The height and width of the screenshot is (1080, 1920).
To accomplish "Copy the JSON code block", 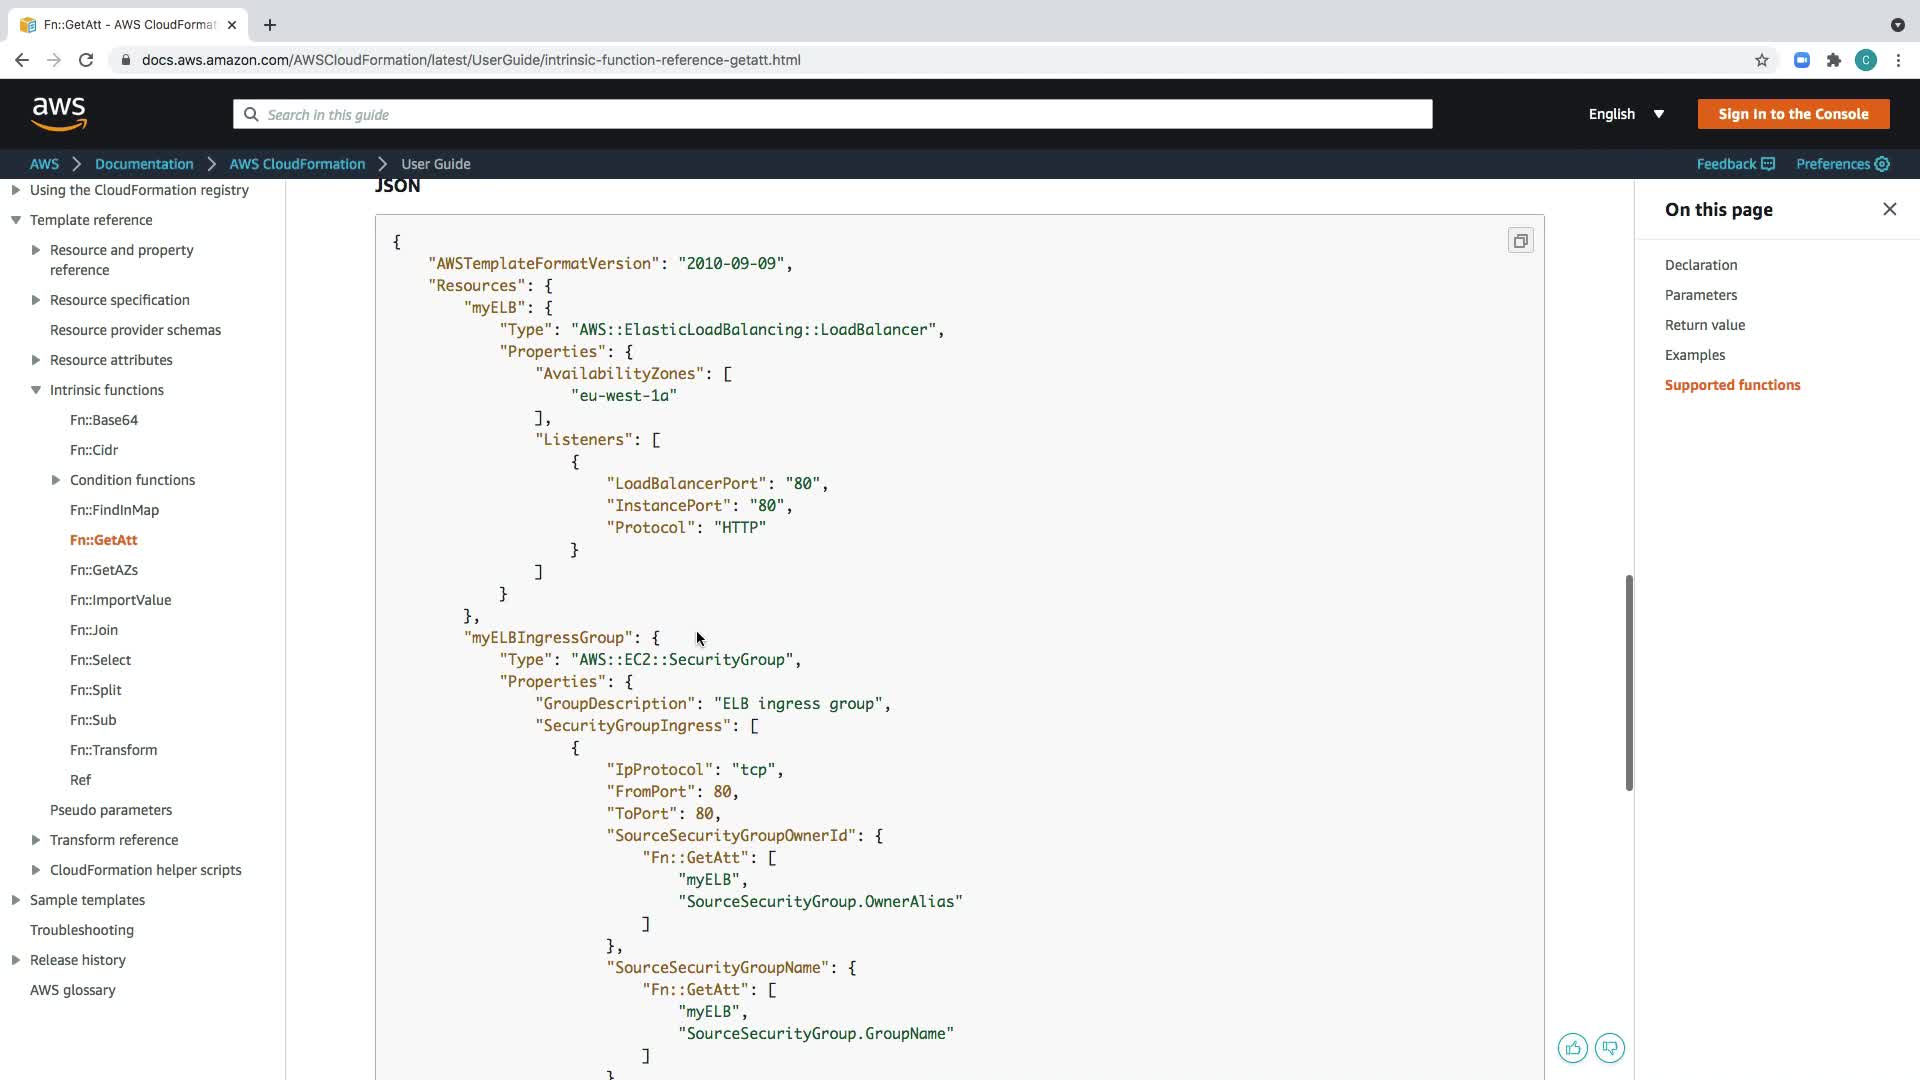I will [x=1520, y=241].
